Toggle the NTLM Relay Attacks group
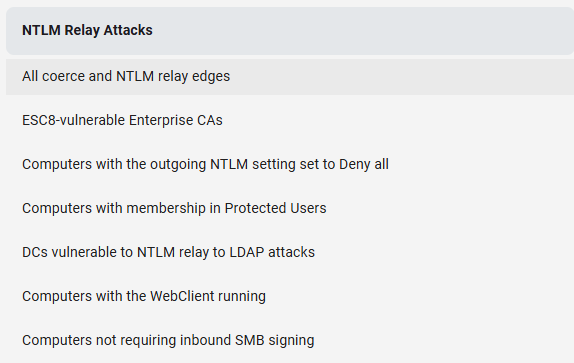The height and width of the screenshot is (363, 574). 290,31
